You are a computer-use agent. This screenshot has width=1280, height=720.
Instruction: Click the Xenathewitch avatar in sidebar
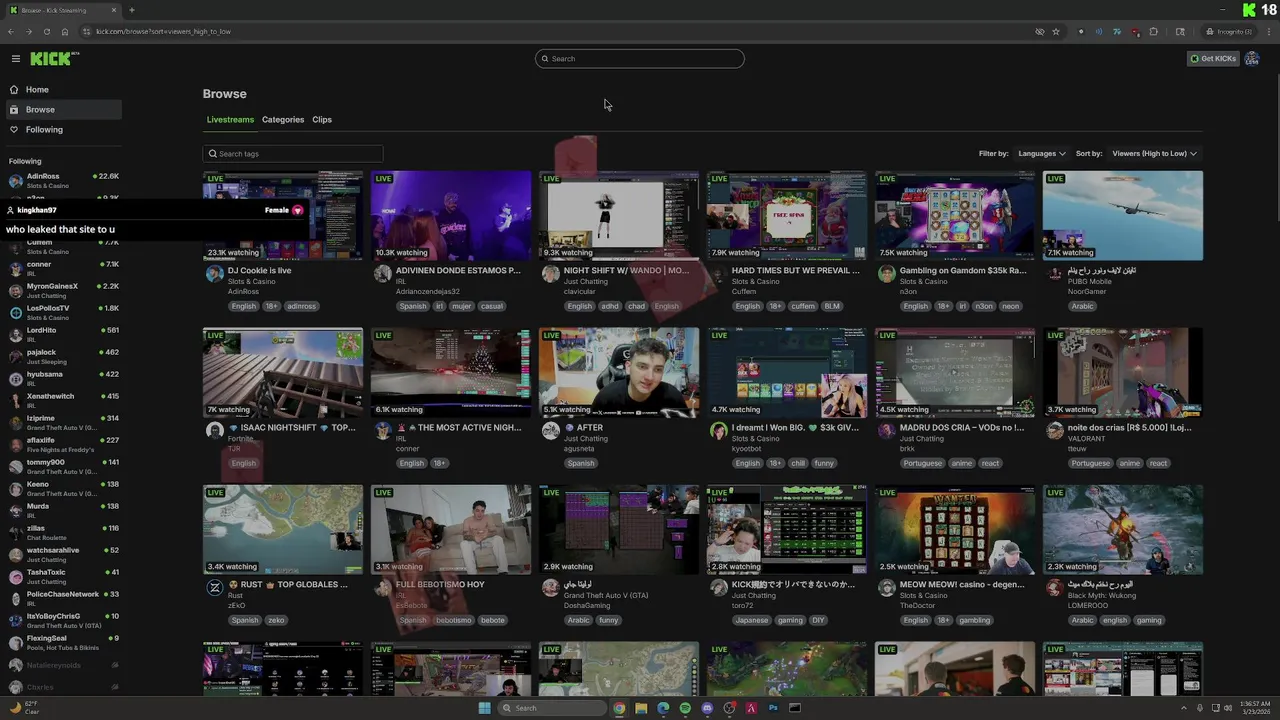[16, 401]
